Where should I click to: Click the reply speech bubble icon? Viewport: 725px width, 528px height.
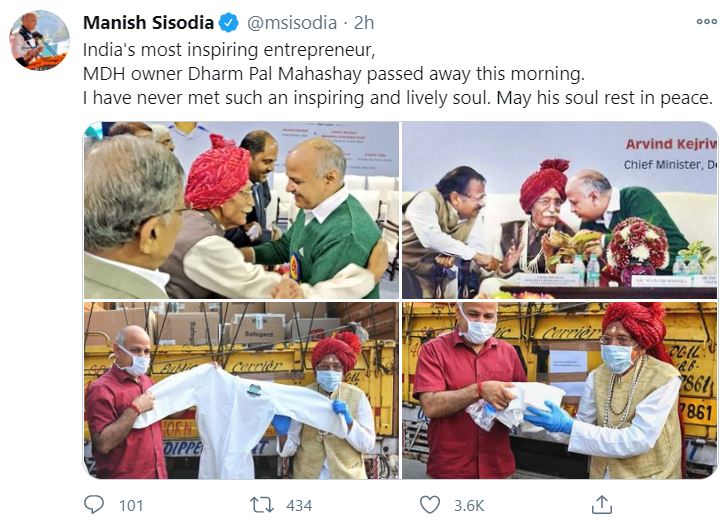(x=94, y=505)
